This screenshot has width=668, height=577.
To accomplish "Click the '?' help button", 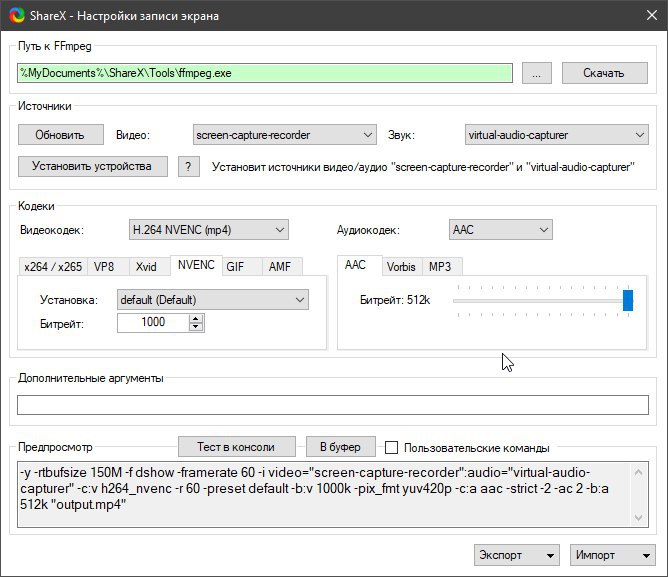I will 188,166.
